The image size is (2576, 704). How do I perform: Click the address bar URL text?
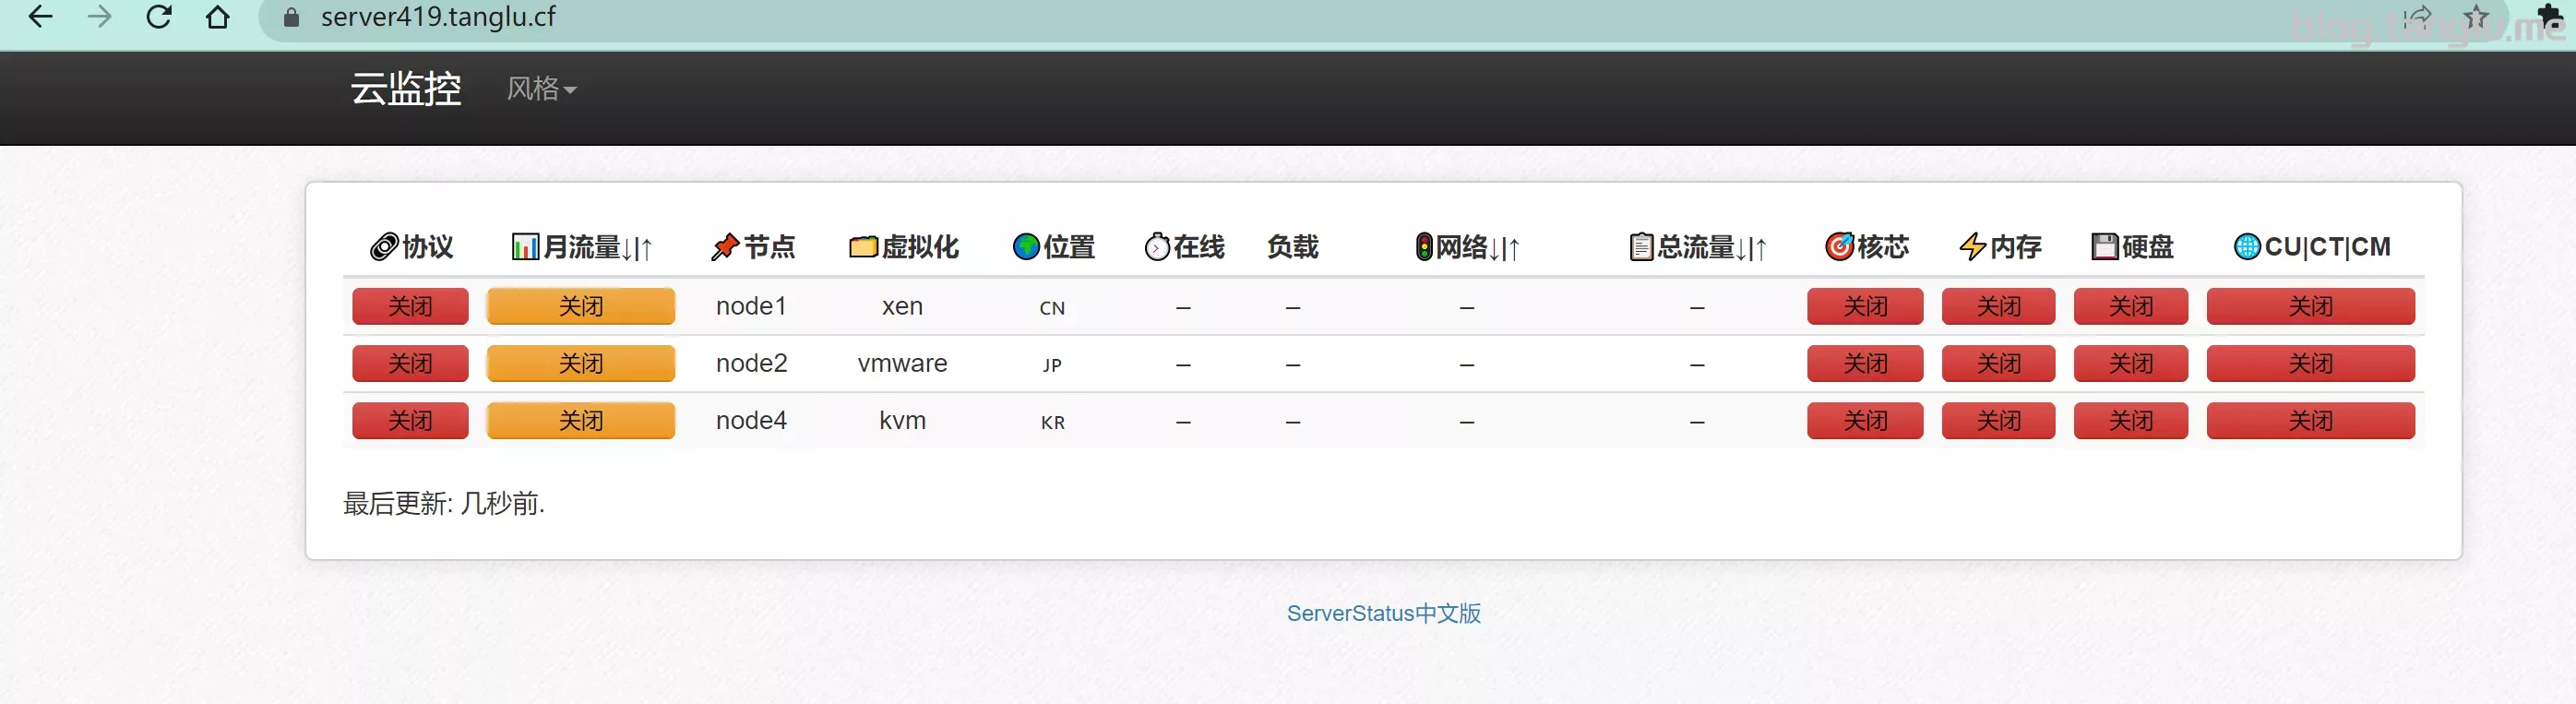click(438, 17)
